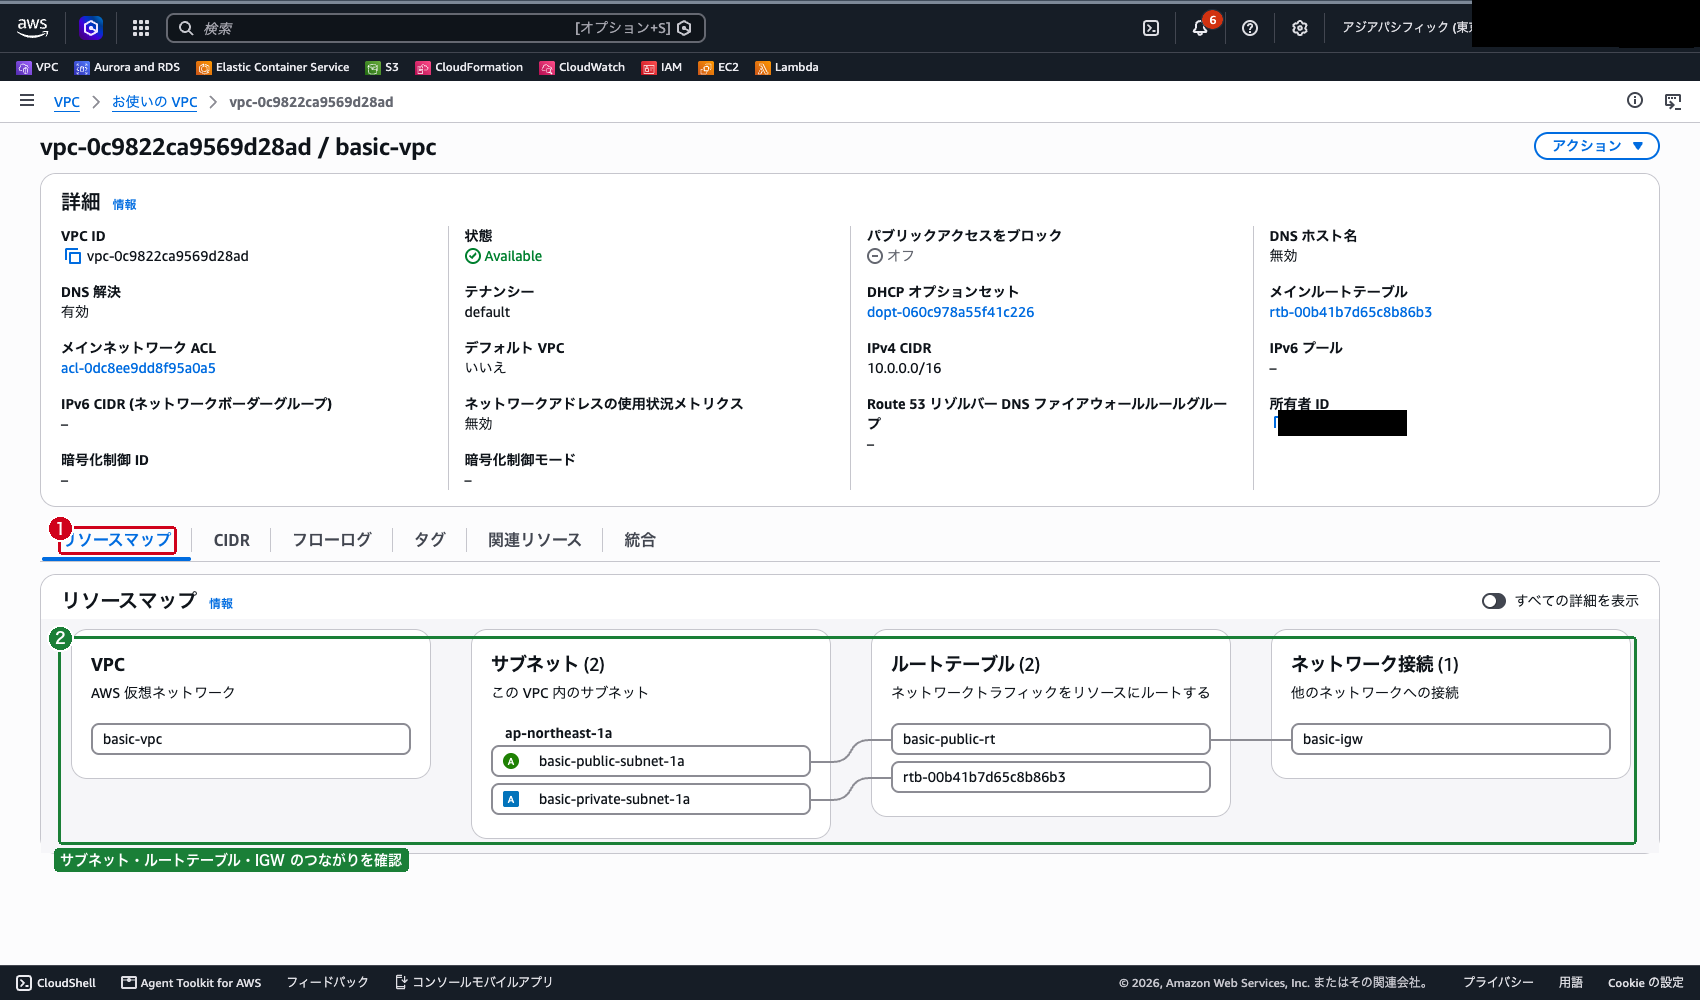1700x1000 pixels.
Task: Select basic-private-subnet-1a in resource map
Action: click(x=651, y=799)
